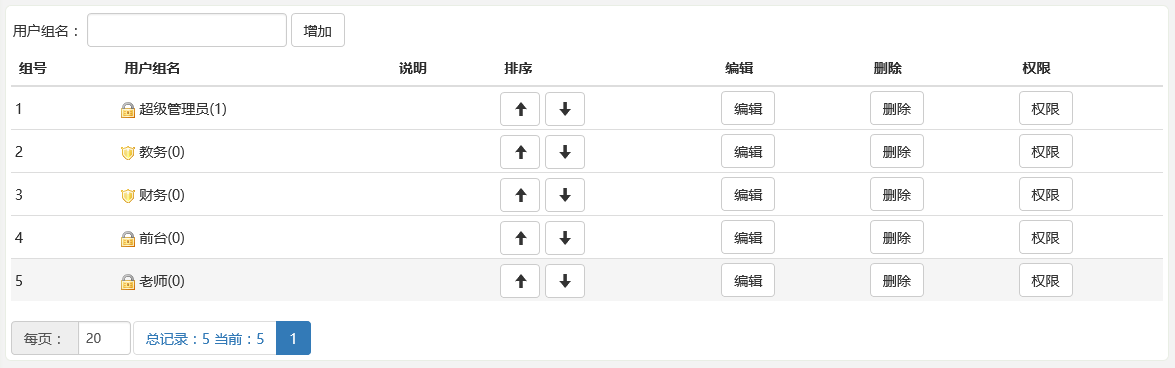The height and width of the screenshot is (368, 1175).
Task: Delete the 老师 group
Action: tap(897, 281)
